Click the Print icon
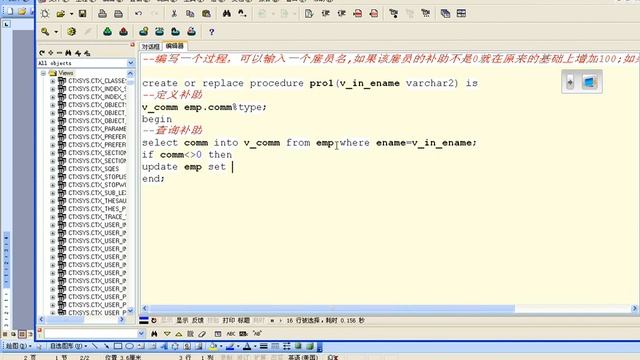Viewport: 640px width, 360px height. tap(102, 14)
